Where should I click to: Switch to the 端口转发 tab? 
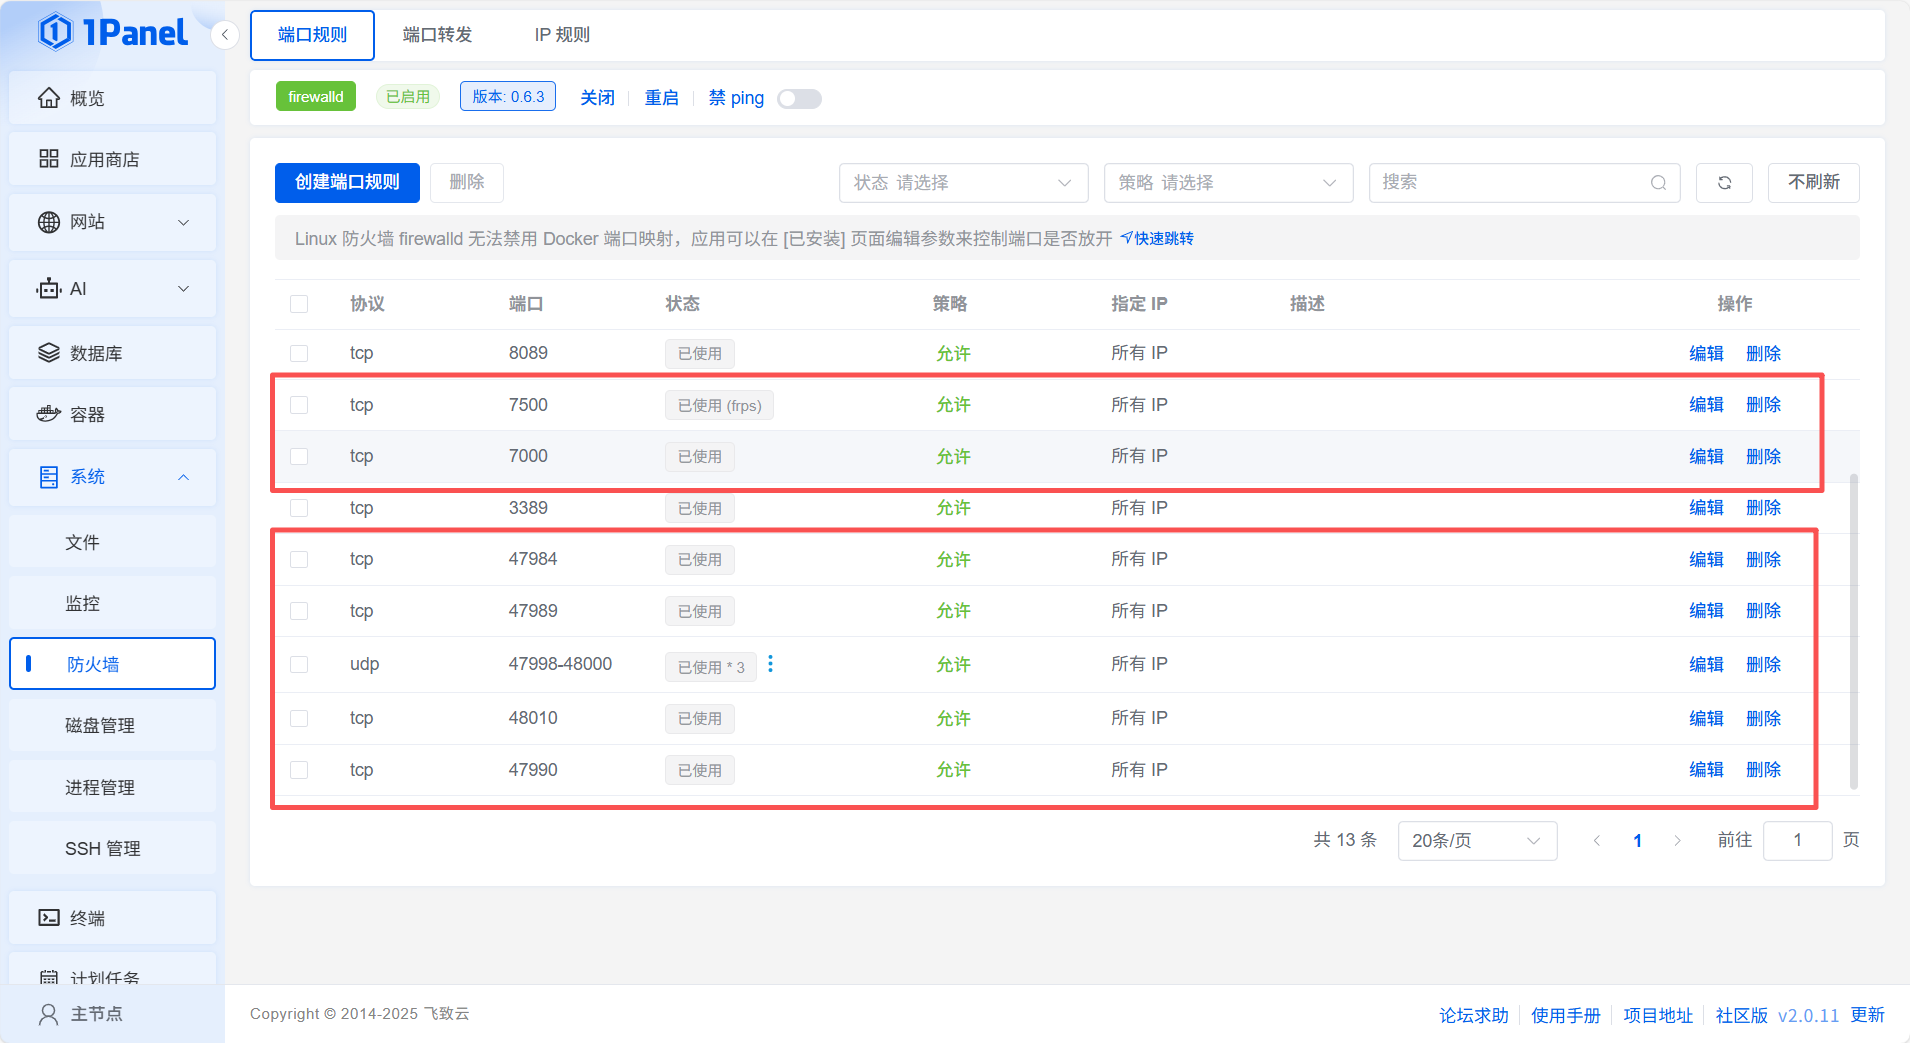[x=437, y=35]
